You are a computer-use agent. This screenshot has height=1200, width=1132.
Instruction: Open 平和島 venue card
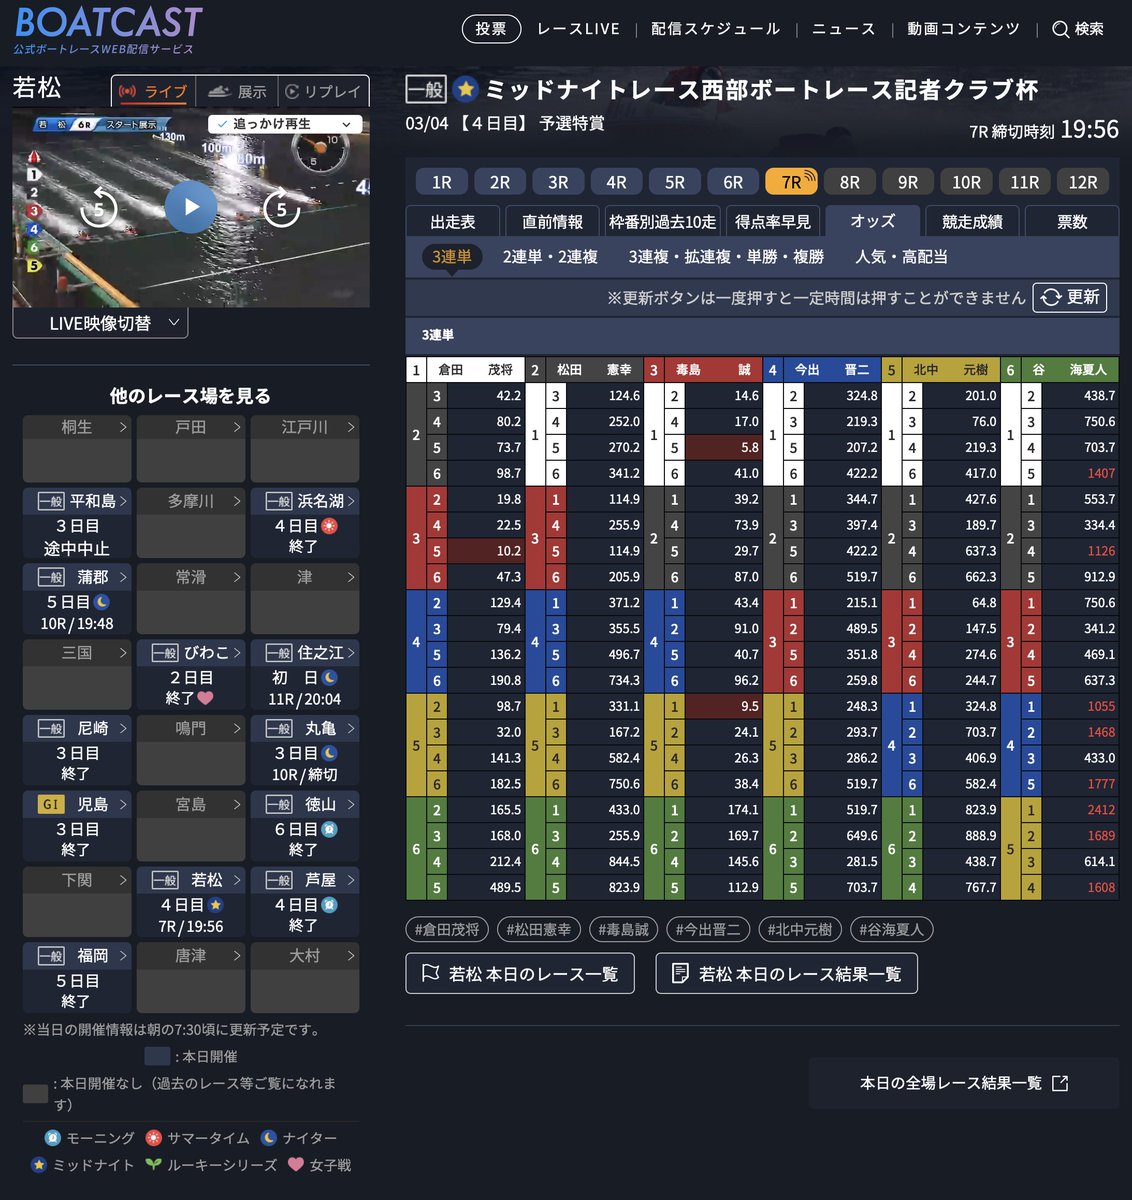pyautogui.click(x=77, y=524)
